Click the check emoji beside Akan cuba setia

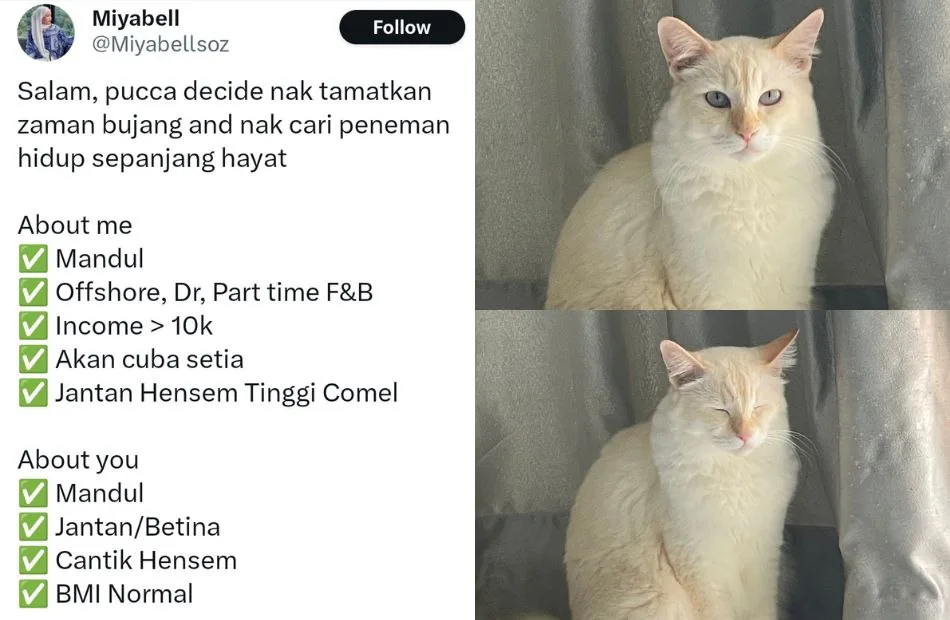tap(33, 359)
